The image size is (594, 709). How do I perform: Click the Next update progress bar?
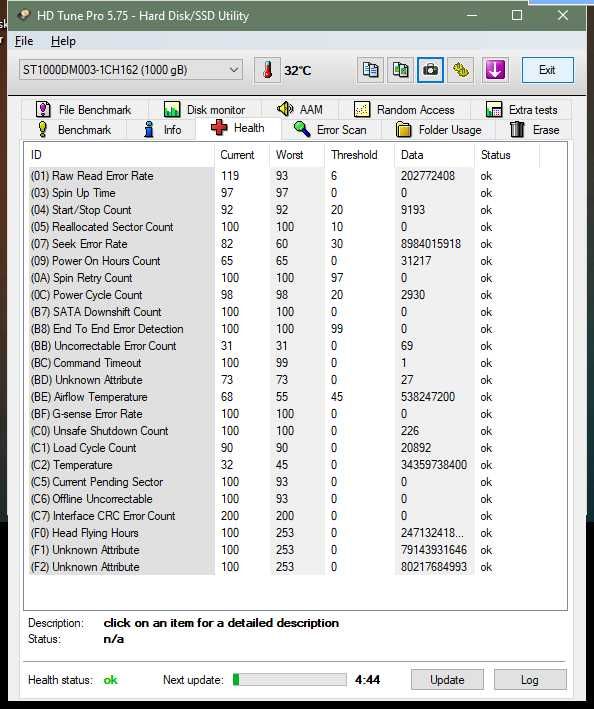click(x=289, y=680)
